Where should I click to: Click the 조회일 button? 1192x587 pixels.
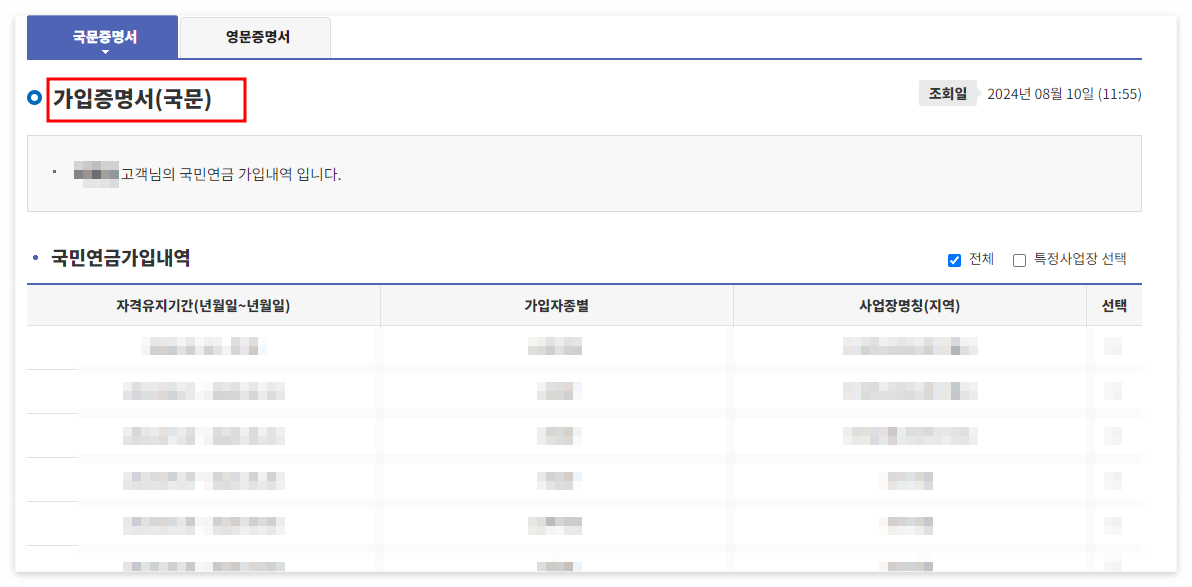(947, 92)
